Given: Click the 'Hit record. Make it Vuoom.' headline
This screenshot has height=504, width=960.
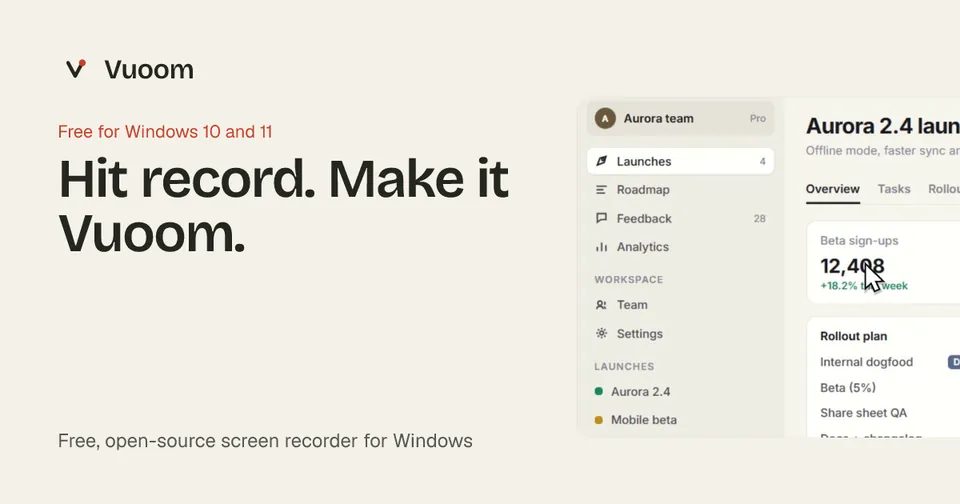Looking at the screenshot, I should [283, 206].
